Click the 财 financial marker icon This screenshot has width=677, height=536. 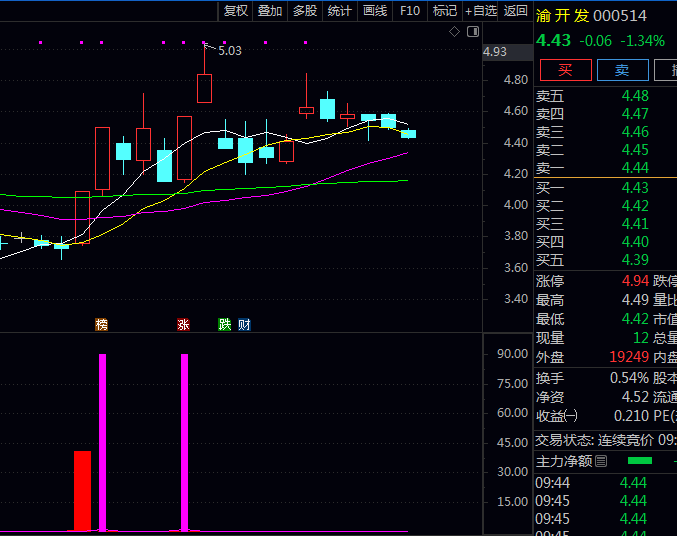pos(244,325)
